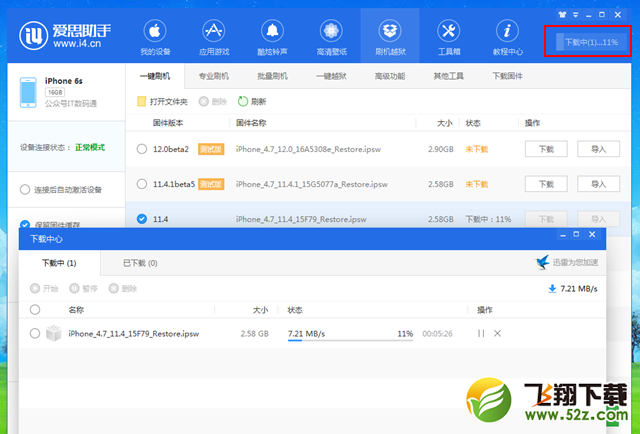Click 开始 start button in download center
The height and width of the screenshot is (434, 640).
click(x=44, y=289)
